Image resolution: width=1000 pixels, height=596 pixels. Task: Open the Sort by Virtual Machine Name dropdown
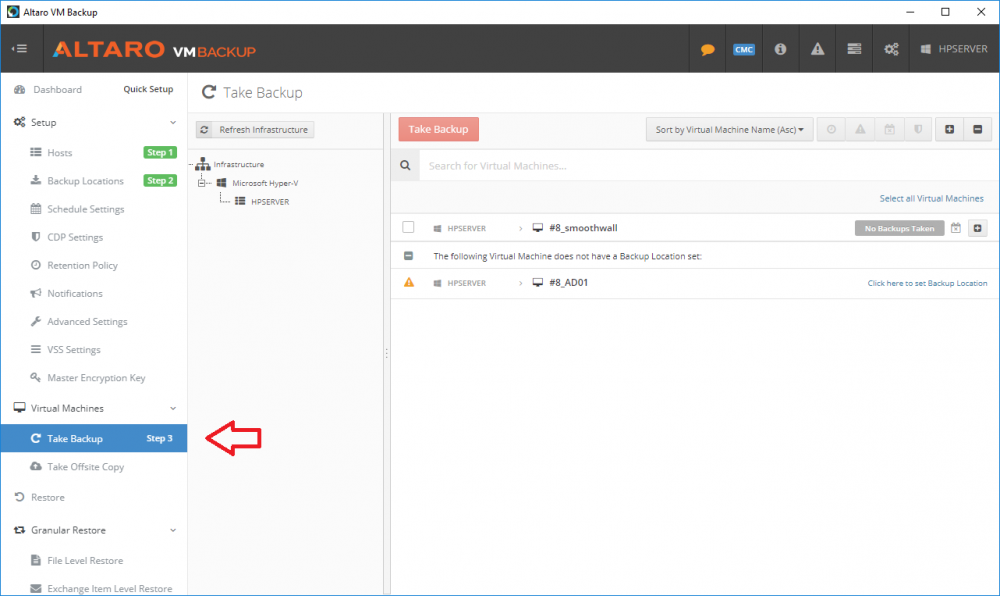pos(730,129)
